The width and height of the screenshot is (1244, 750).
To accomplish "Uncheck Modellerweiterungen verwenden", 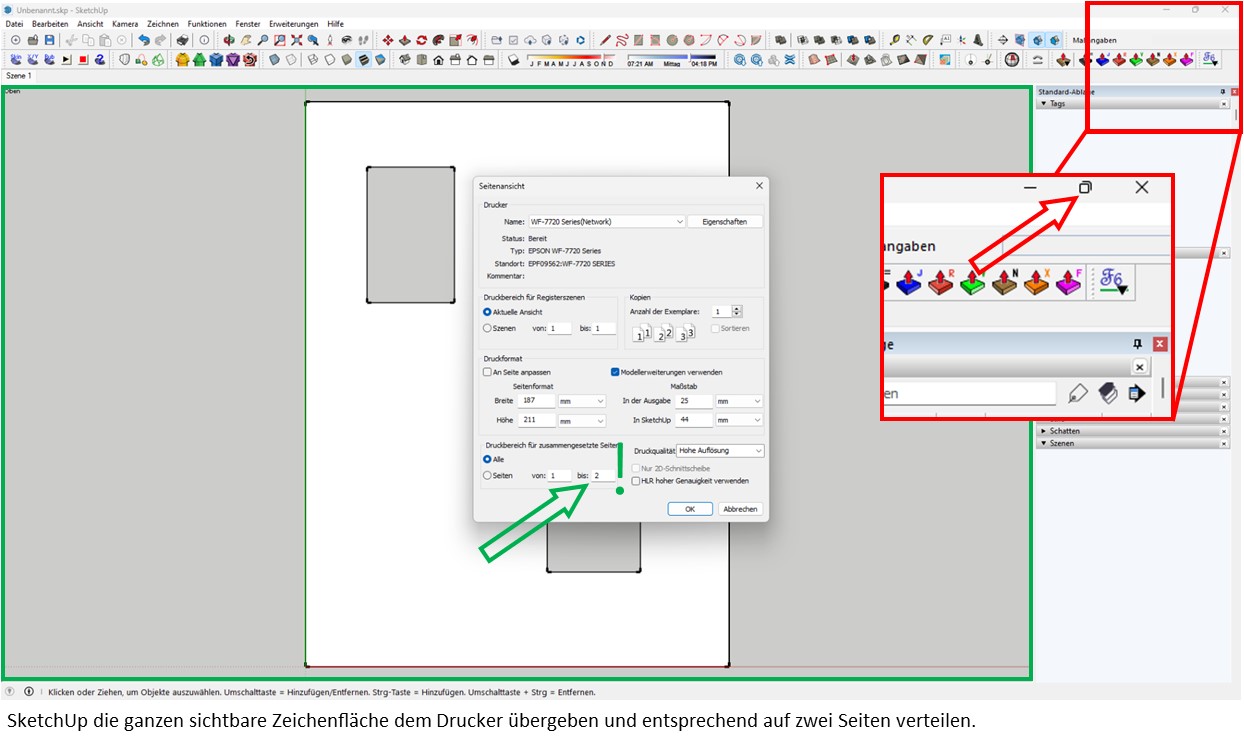I will 615,372.
